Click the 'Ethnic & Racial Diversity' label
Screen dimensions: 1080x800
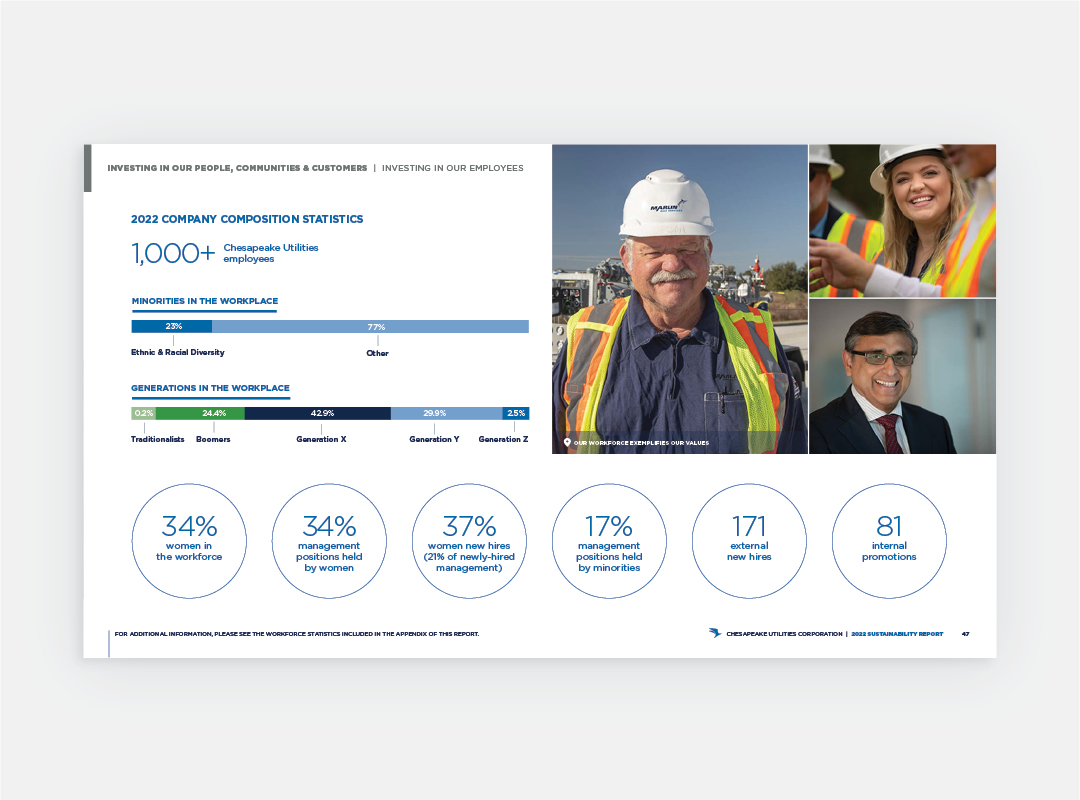pos(178,352)
